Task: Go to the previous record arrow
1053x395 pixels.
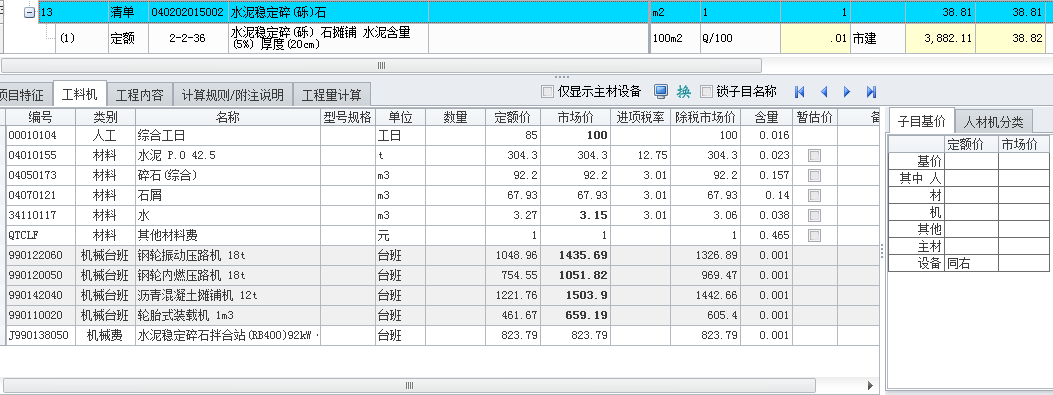Action: click(824, 91)
